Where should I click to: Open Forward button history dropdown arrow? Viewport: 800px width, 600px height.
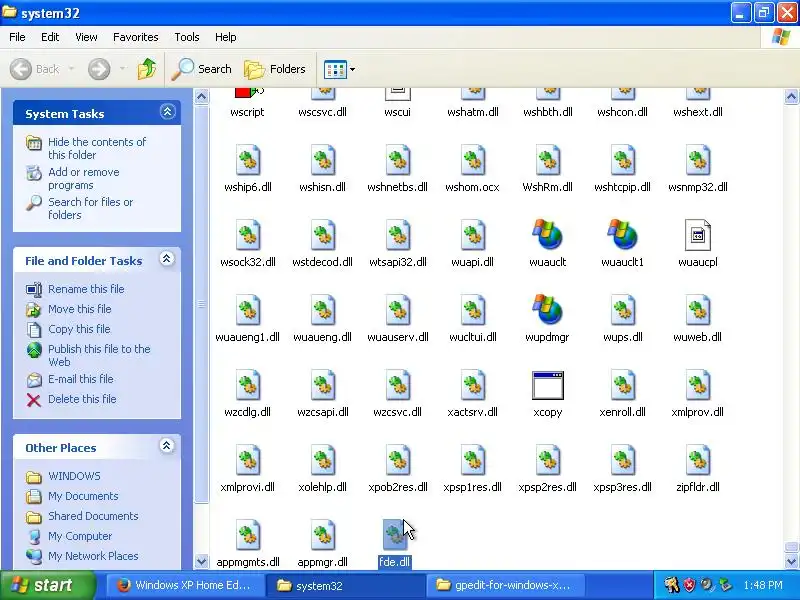(x=122, y=69)
